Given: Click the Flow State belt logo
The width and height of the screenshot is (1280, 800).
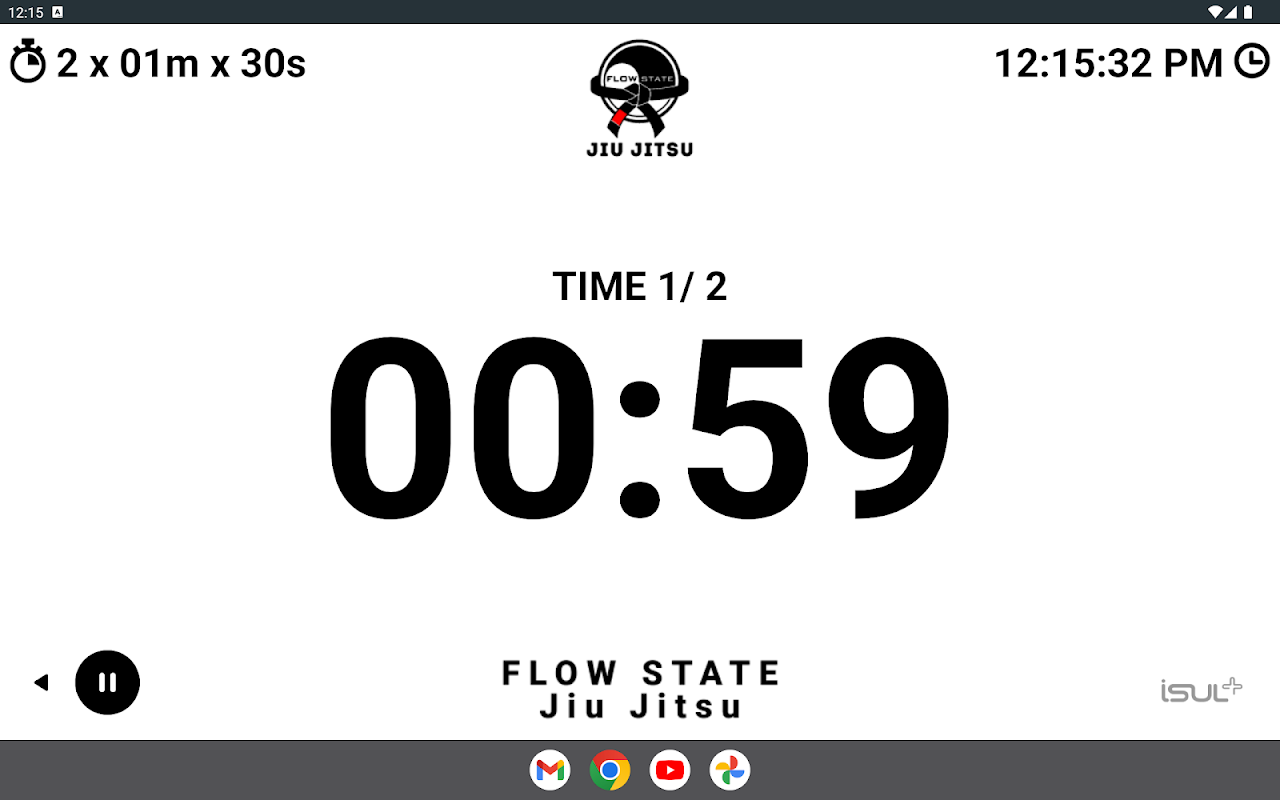Looking at the screenshot, I should 640,99.
